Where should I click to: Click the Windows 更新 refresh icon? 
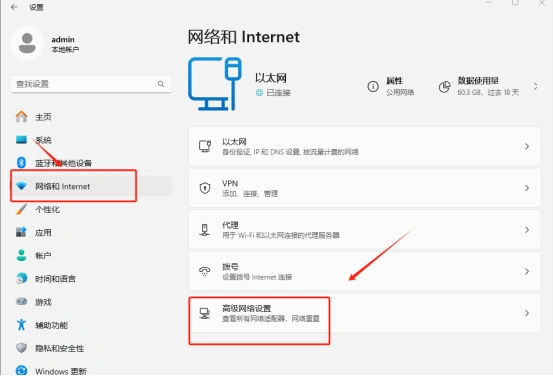[22, 371]
